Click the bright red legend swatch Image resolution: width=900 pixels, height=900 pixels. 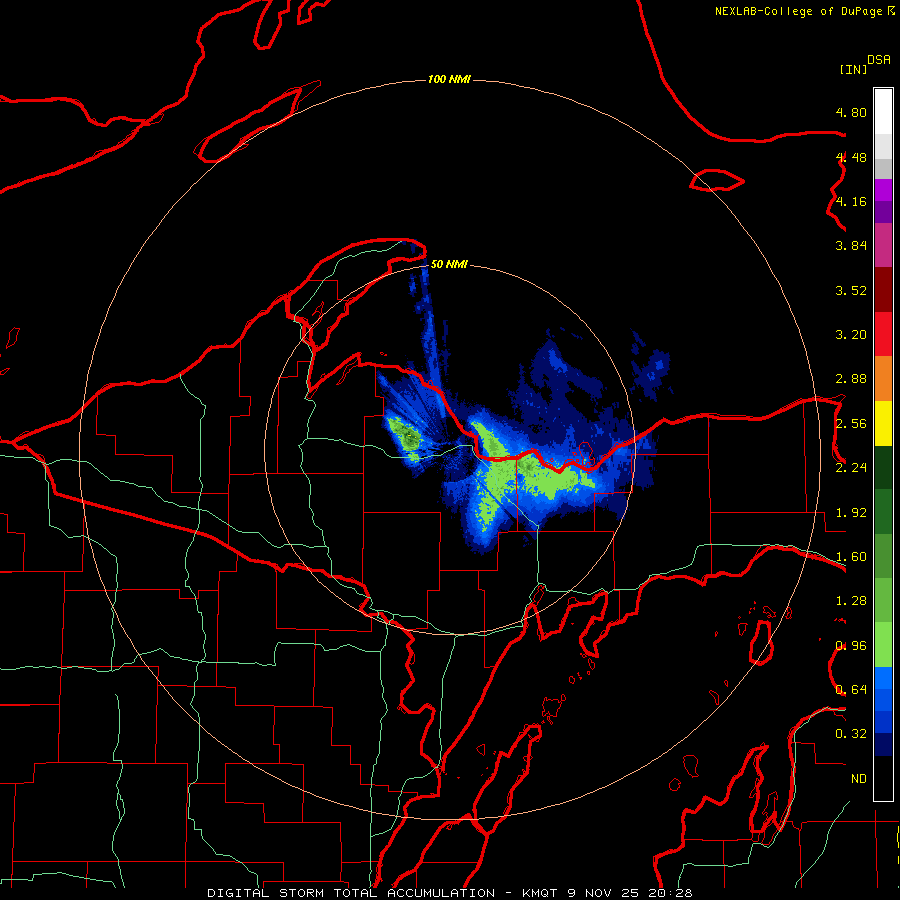[x=883, y=334]
